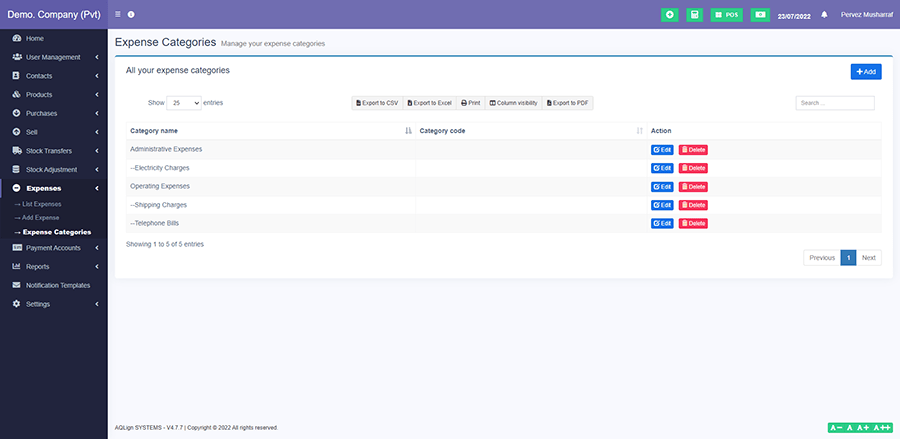Expand Products chevron arrow
Image resolution: width=900 pixels, height=439 pixels.
point(97,95)
